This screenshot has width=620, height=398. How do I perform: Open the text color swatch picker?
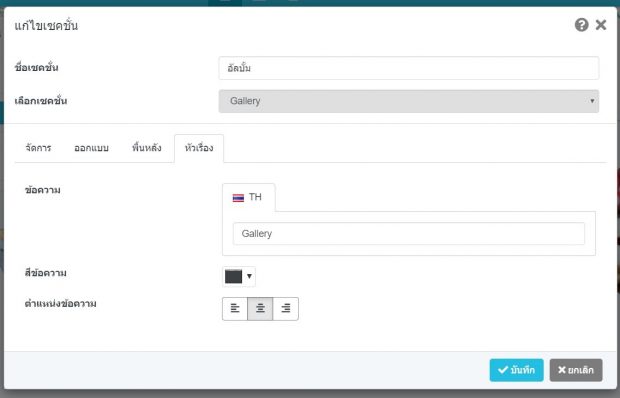coord(239,276)
